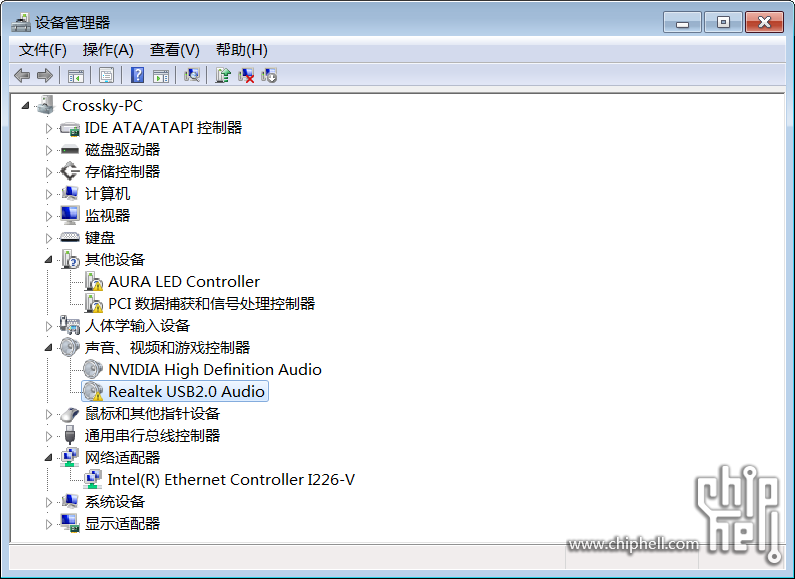Toggle the console tree pane icon
The image size is (795, 579).
76,76
